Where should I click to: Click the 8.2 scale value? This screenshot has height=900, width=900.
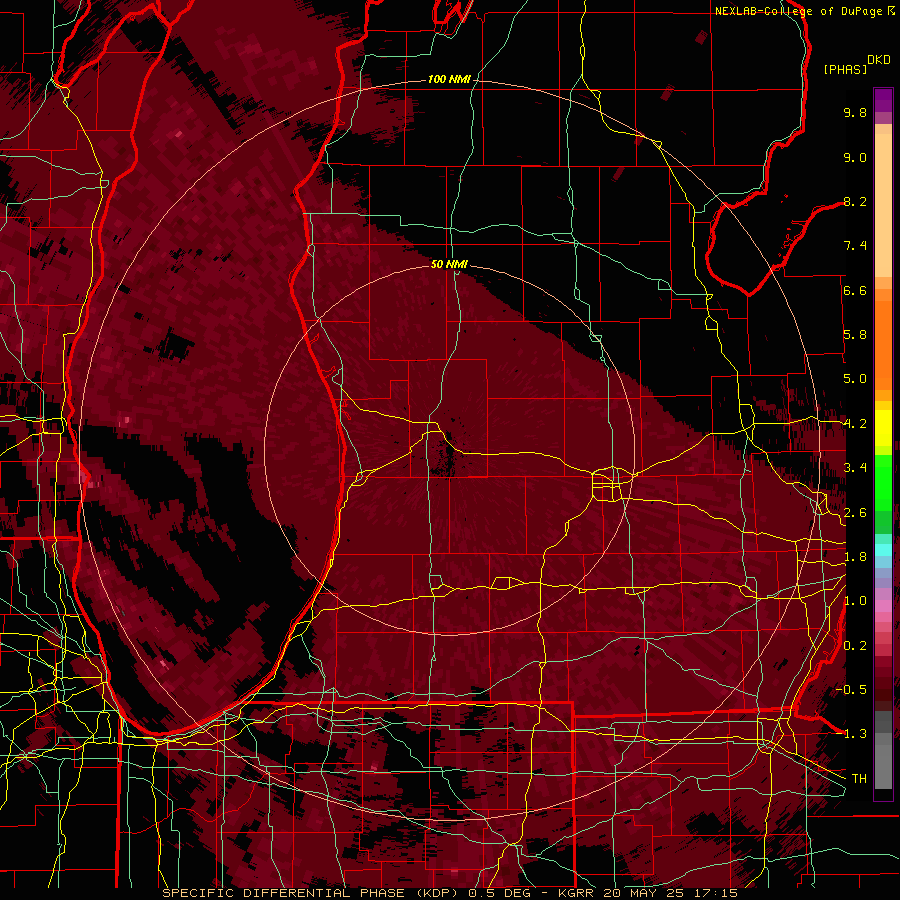[x=855, y=201]
